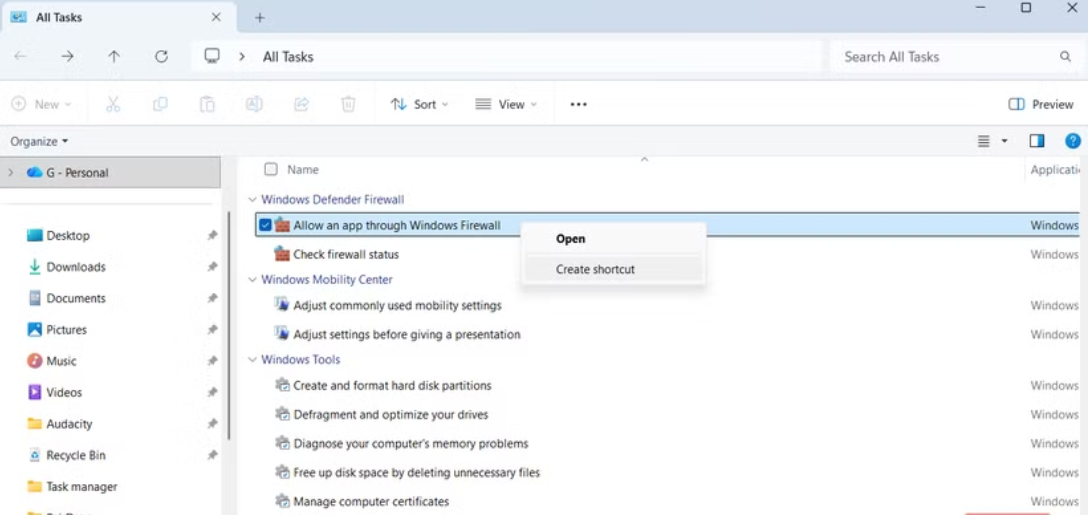Open new tab with plus icon

[x=260, y=18]
